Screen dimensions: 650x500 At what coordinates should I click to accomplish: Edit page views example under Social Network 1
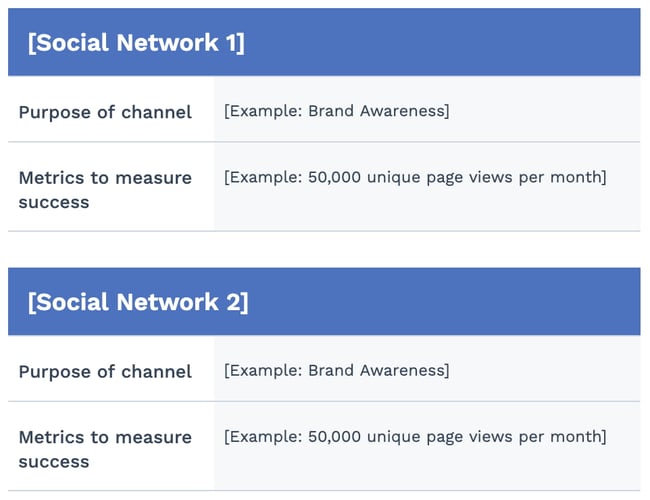pyautogui.click(x=415, y=177)
